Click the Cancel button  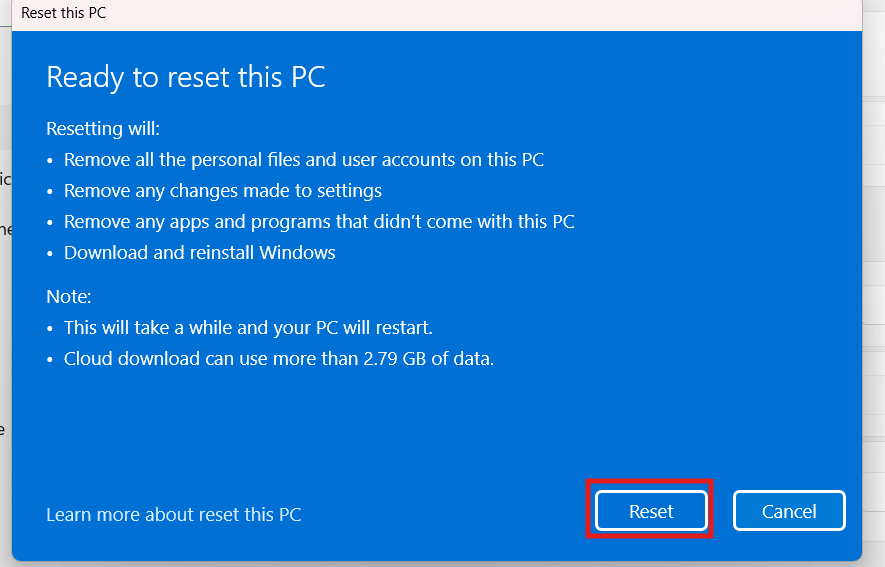click(x=788, y=511)
